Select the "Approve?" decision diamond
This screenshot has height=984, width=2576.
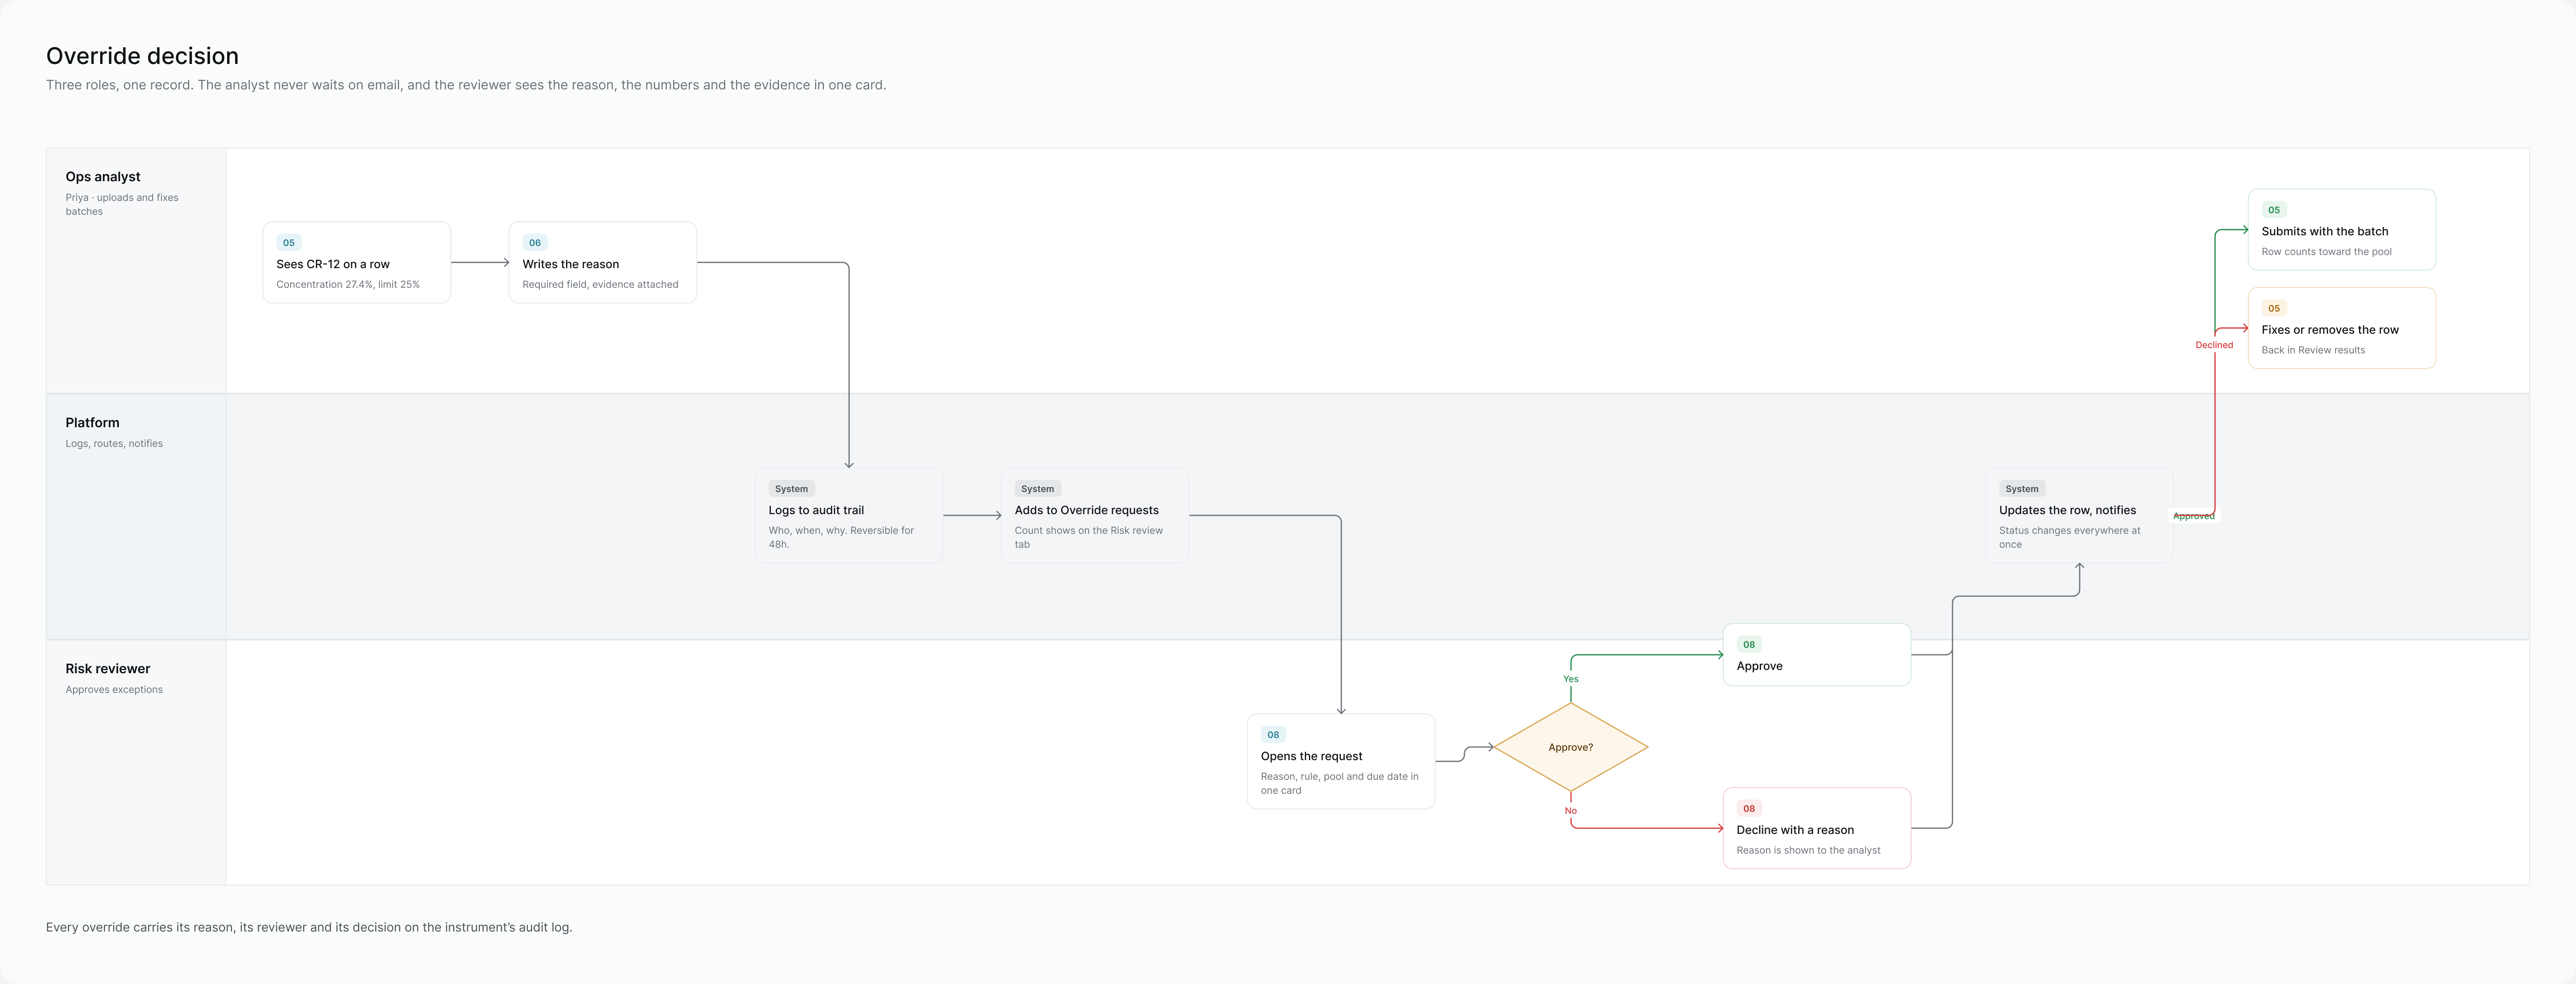pyautogui.click(x=1571, y=747)
